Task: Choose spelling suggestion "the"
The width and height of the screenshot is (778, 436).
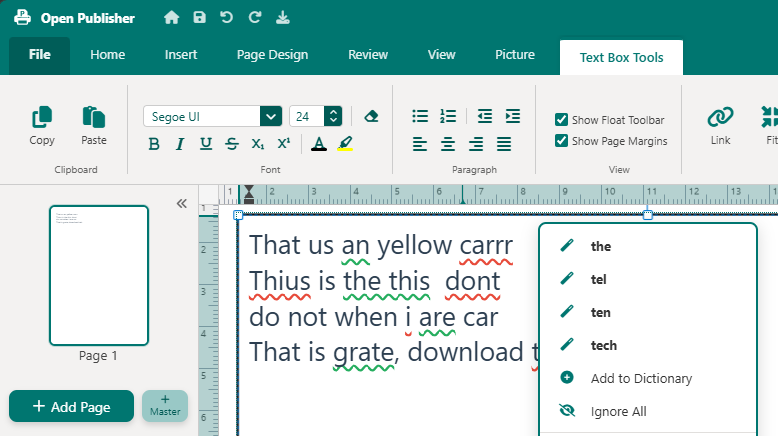Action: coord(648,246)
